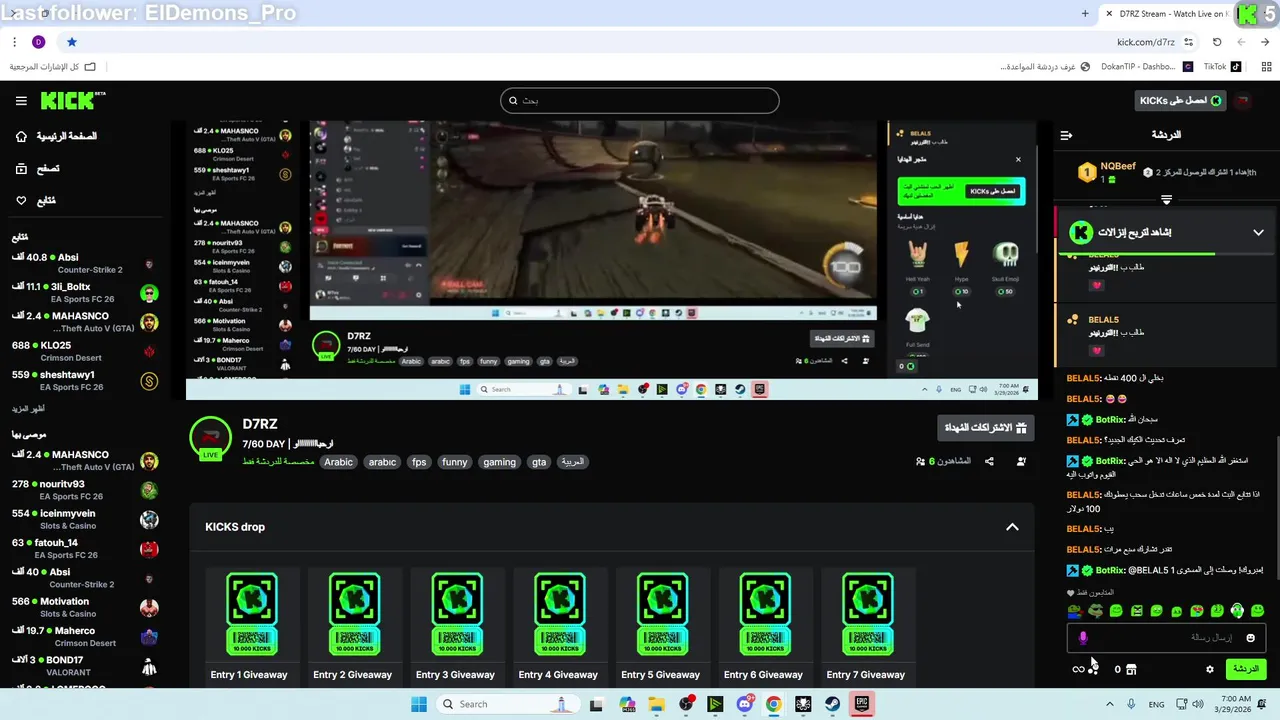1280x720 pixels.
Task: Collapse the KICKS drop section
Action: pos(1012,527)
